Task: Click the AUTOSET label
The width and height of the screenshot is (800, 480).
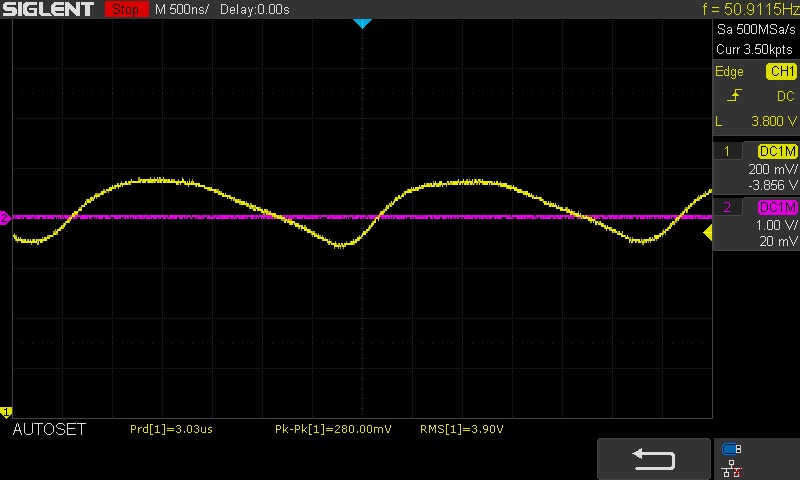Action: (49, 430)
